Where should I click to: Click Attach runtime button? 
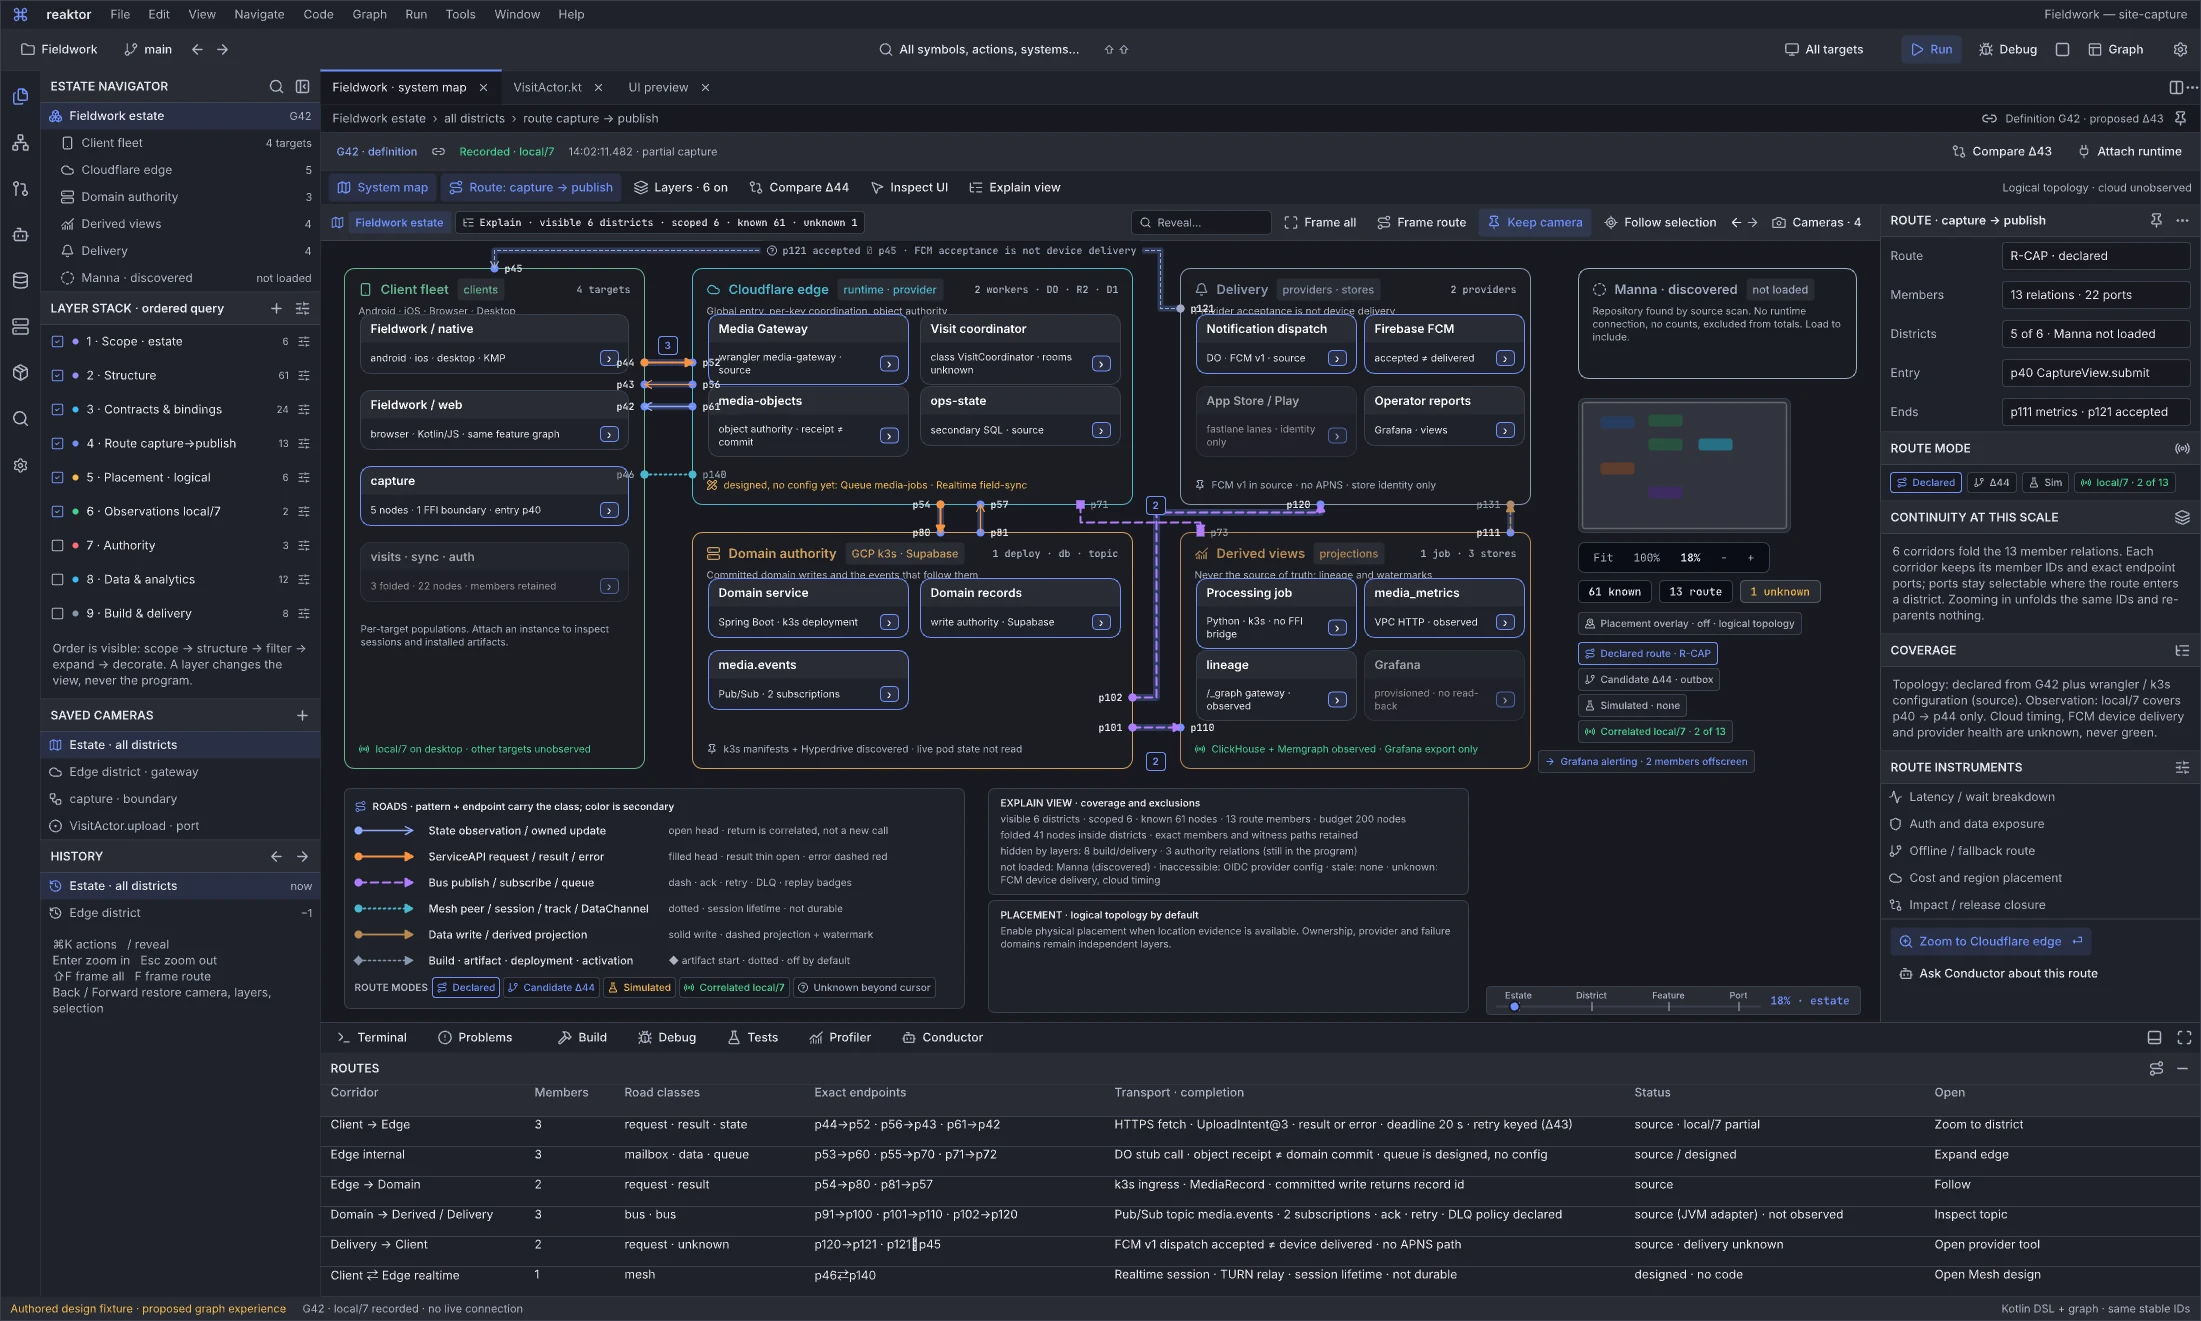(x=2130, y=151)
